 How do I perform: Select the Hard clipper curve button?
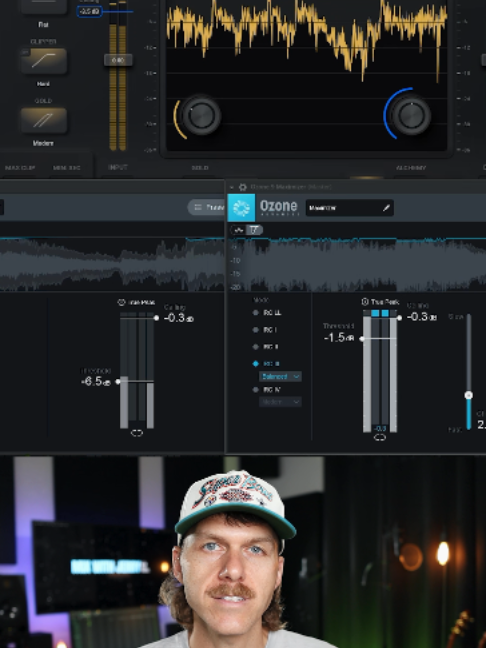tap(43, 61)
